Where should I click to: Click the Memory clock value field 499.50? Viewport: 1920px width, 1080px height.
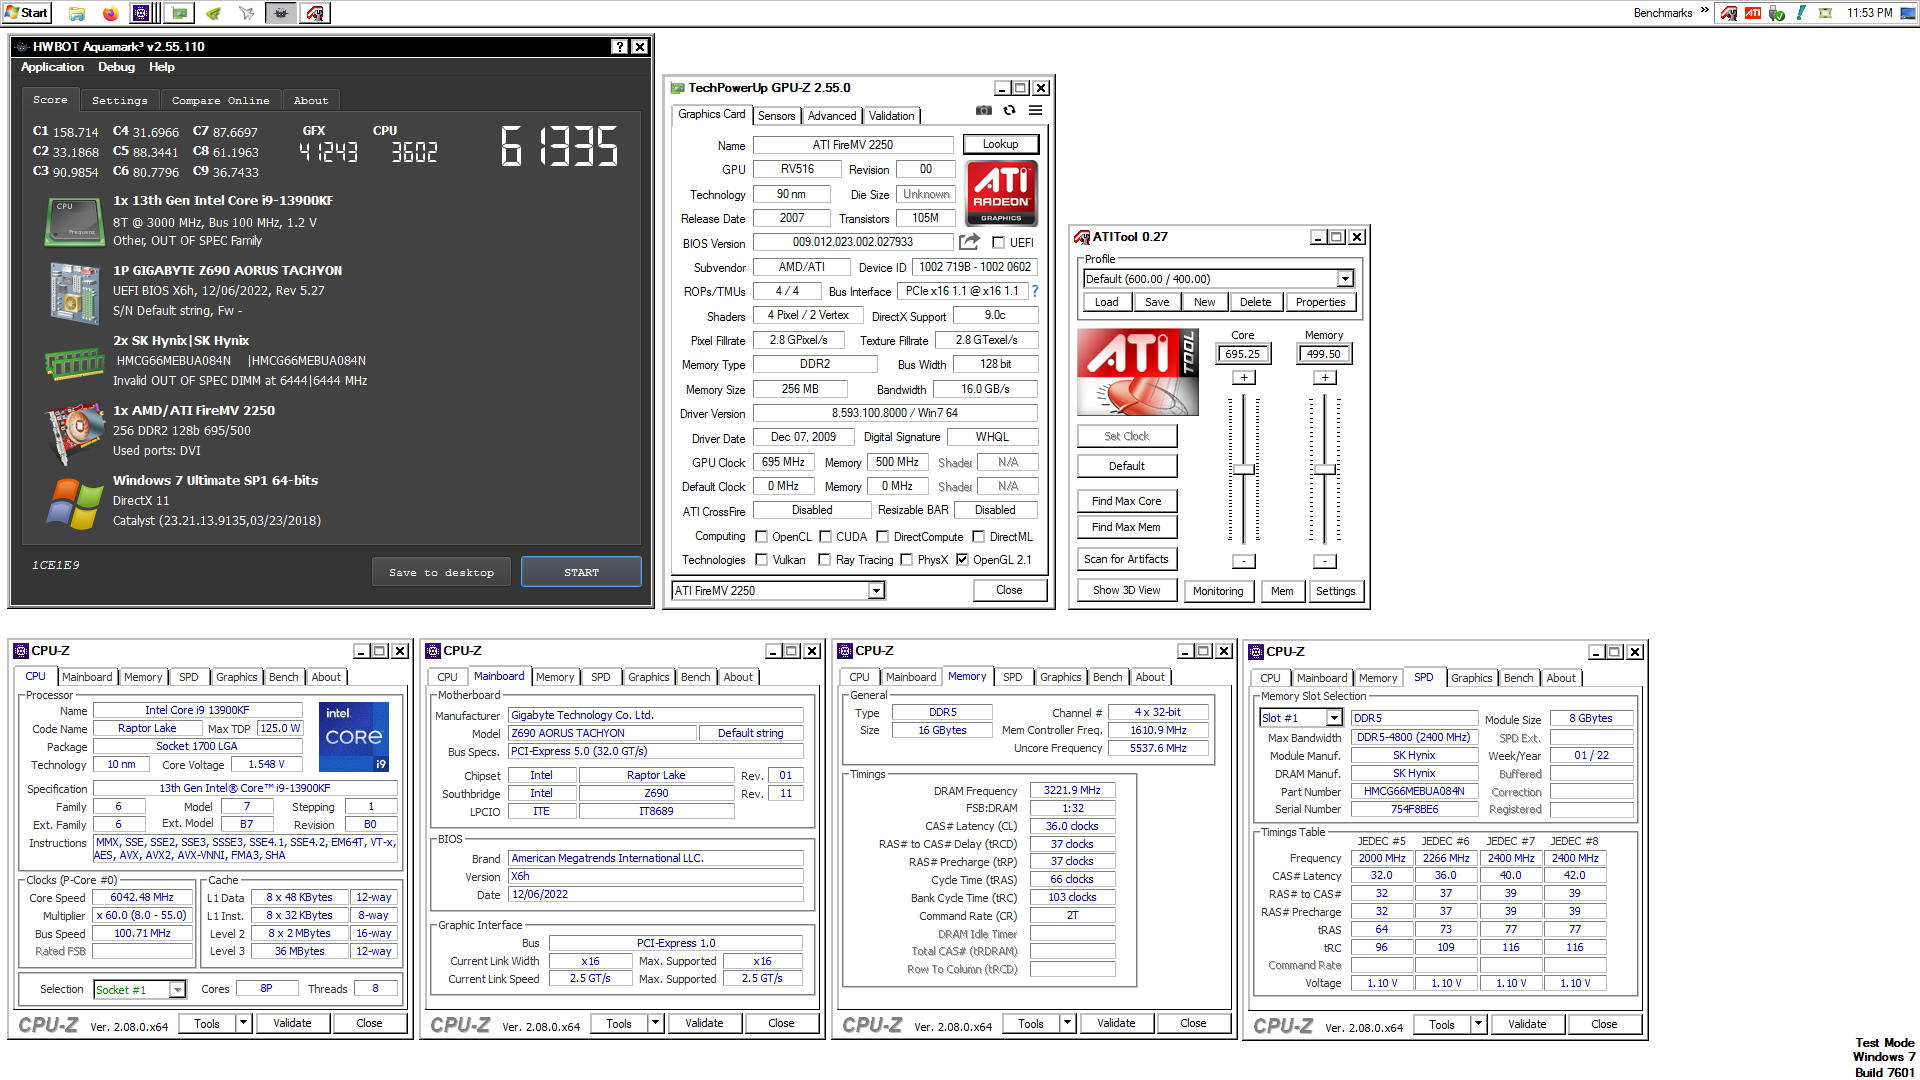pos(1324,354)
